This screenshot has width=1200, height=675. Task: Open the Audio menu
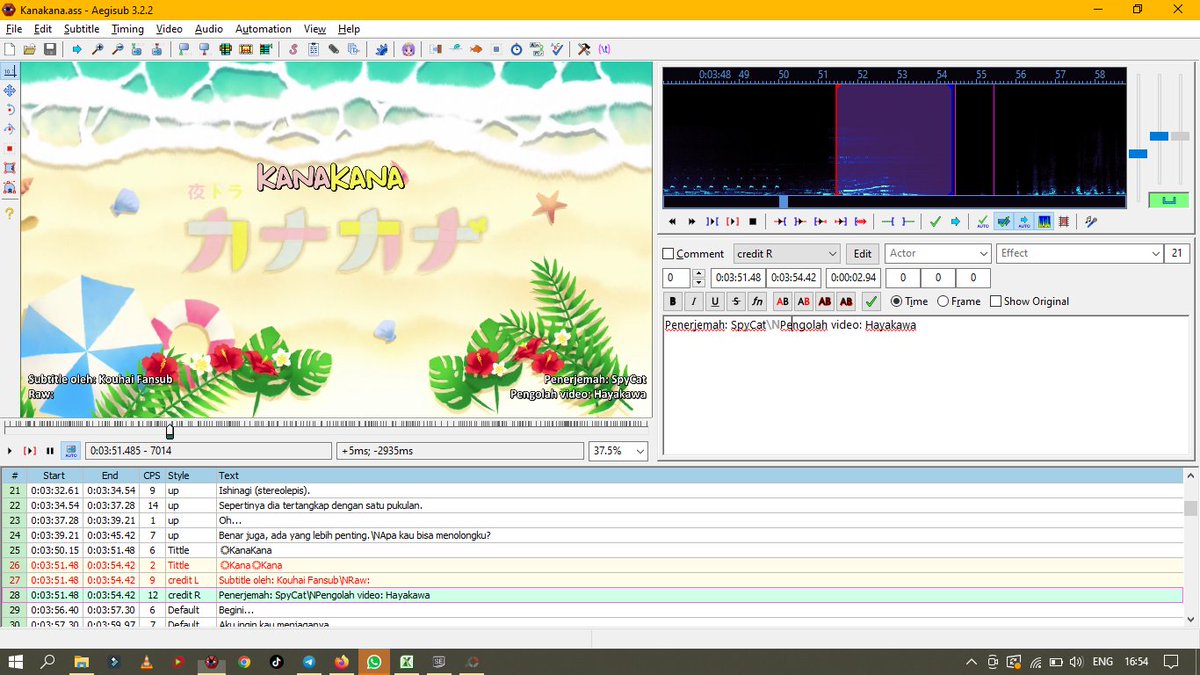(x=209, y=29)
